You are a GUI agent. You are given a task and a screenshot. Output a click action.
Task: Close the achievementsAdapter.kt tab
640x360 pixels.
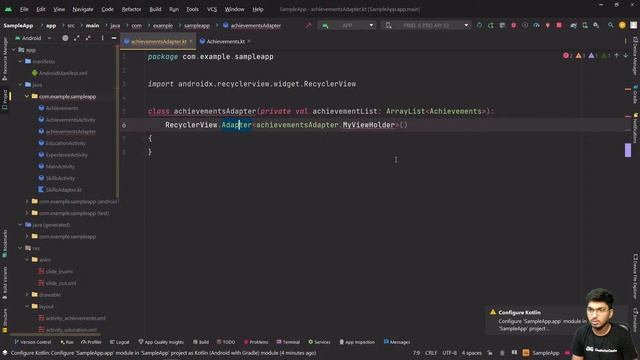[x=191, y=41]
